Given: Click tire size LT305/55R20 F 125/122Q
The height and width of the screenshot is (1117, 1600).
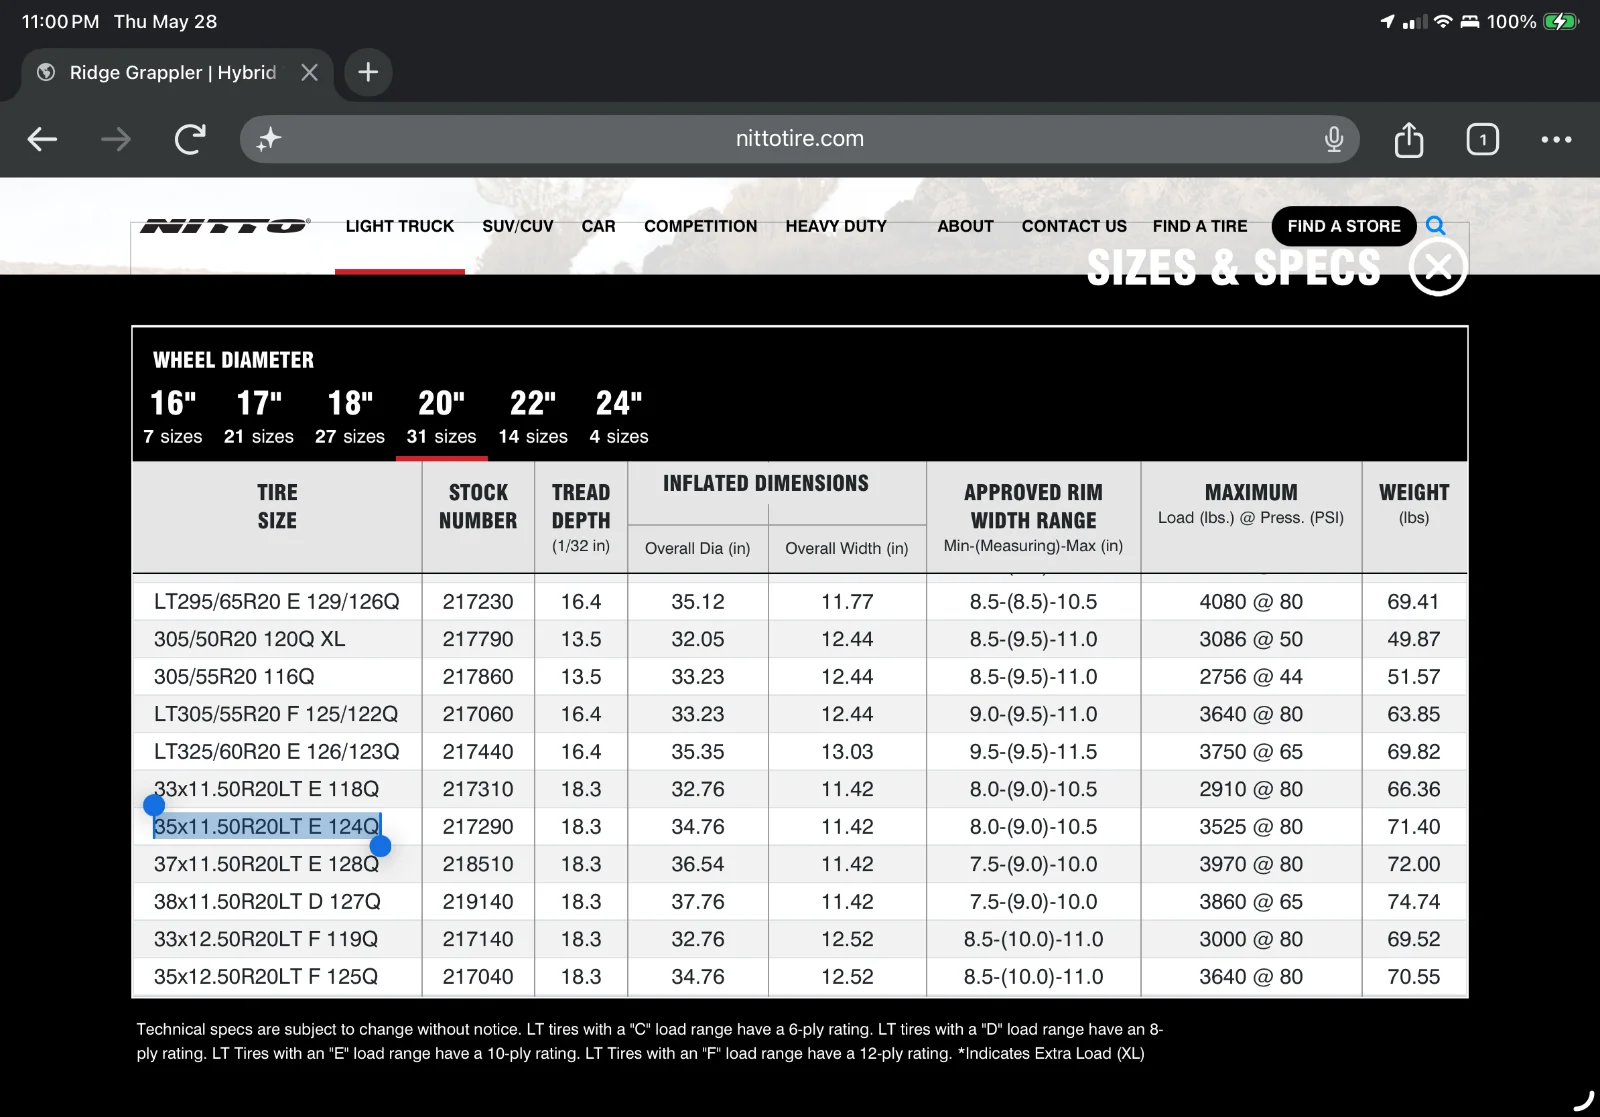Looking at the screenshot, I should click(276, 714).
